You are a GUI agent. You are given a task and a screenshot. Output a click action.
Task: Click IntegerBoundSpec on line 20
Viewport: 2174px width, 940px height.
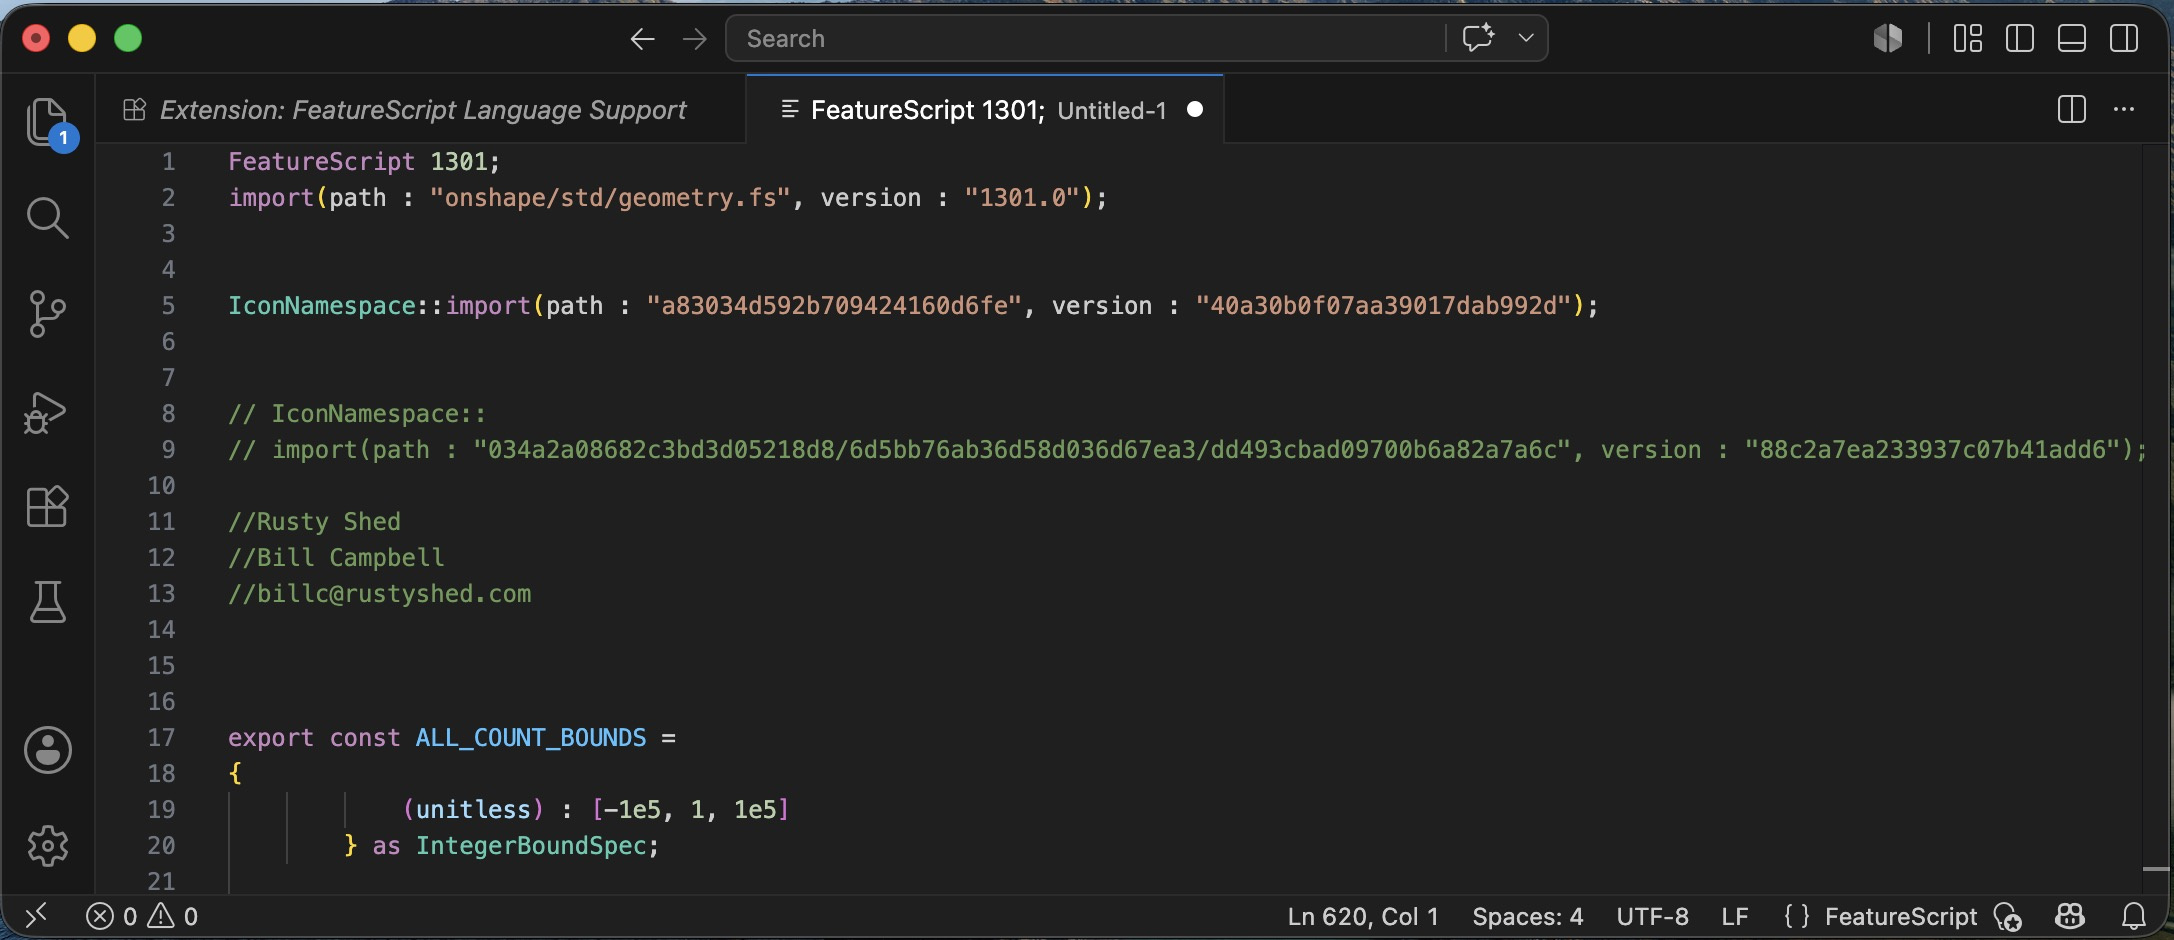point(531,845)
